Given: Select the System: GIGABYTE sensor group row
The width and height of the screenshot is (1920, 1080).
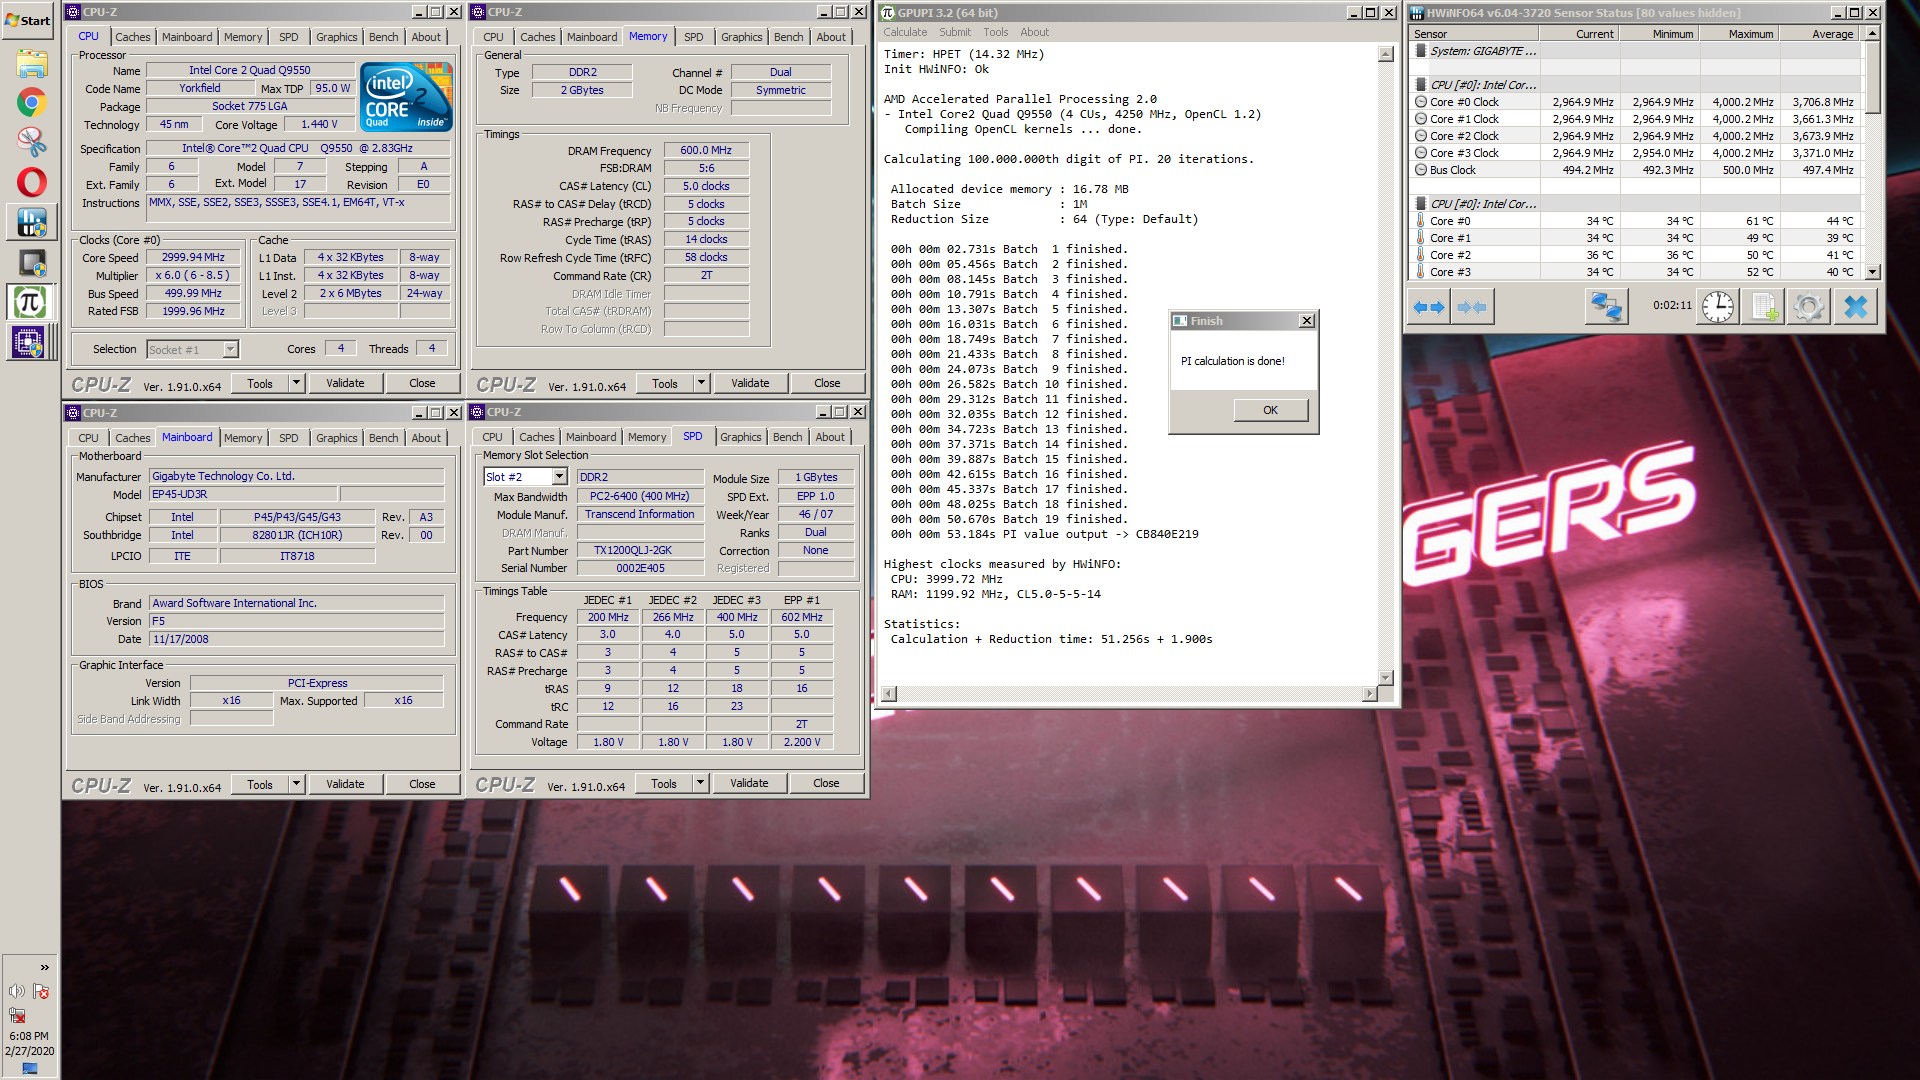Looking at the screenshot, I should point(1636,51).
